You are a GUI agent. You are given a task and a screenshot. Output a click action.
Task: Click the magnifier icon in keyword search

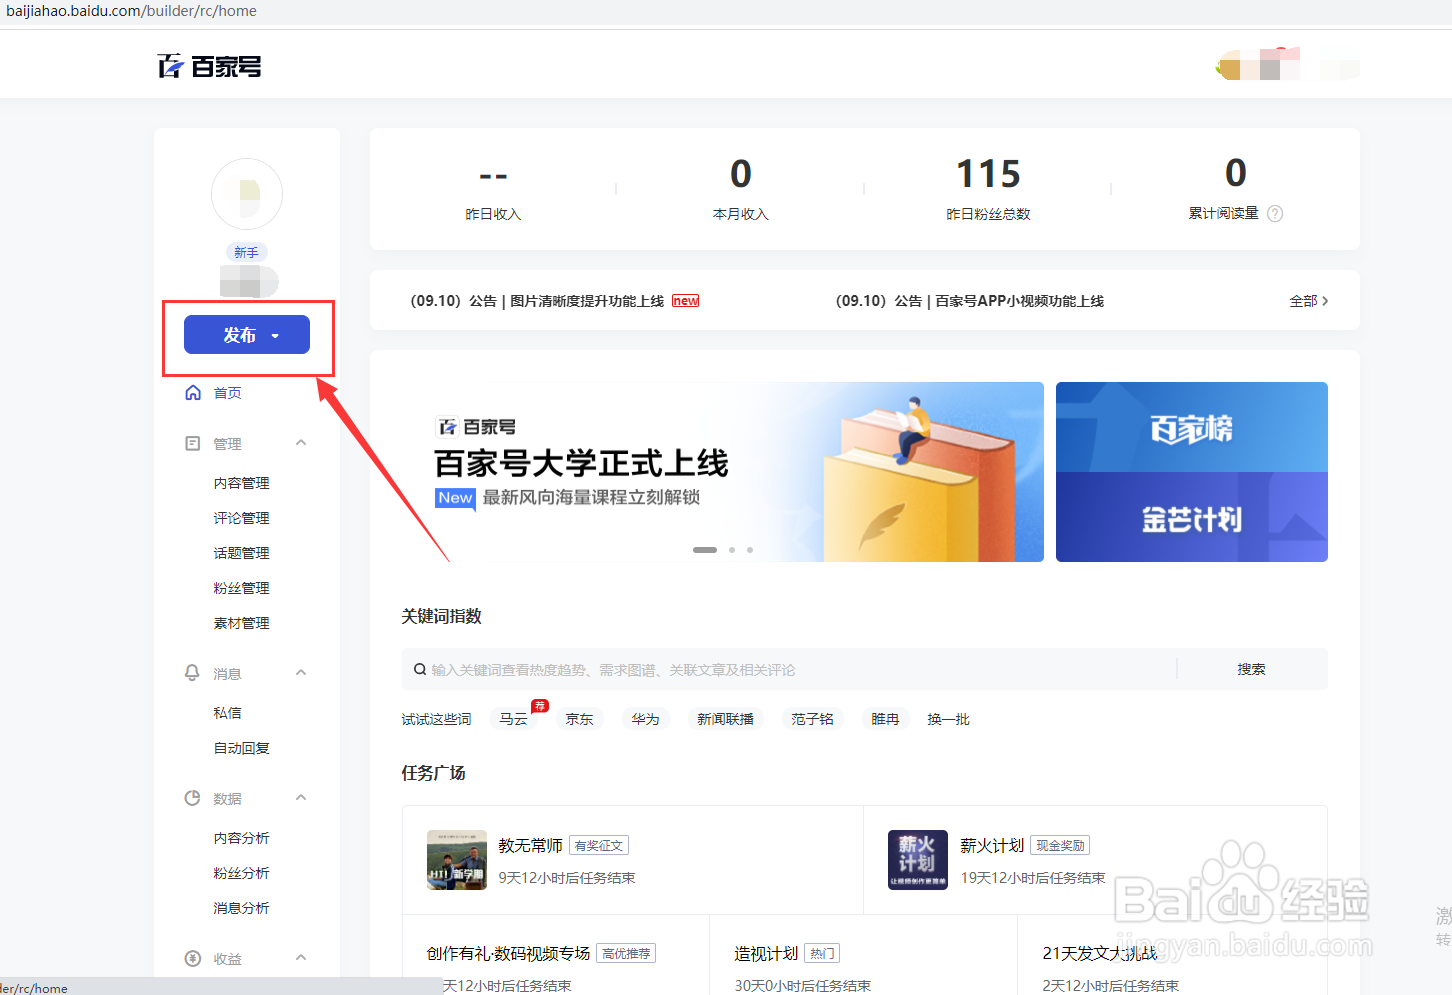(420, 669)
